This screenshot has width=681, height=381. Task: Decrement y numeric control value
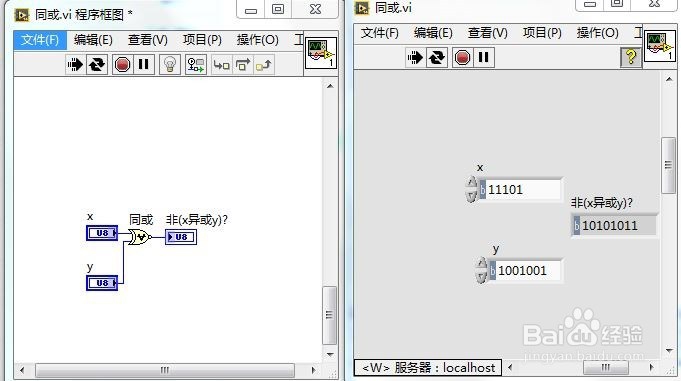(482, 277)
